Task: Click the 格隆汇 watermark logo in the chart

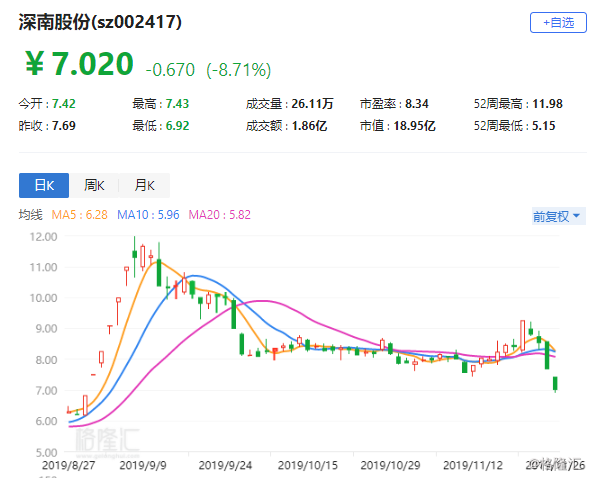Action: [x=107, y=440]
